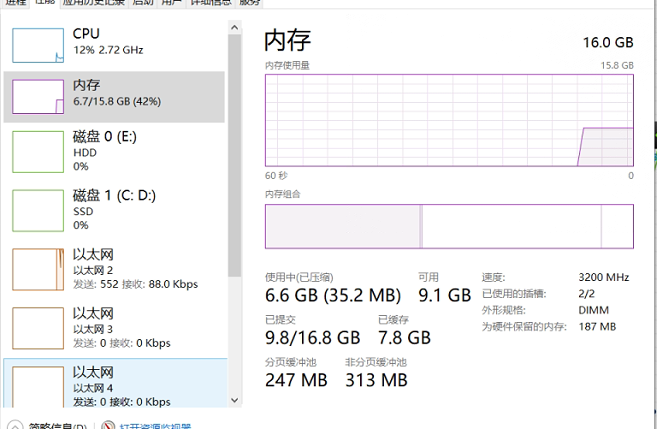The width and height of the screenshot is (657, 429).
Task: Click the 磁盘 0 (E:) graph thumbnail
Action: 37,150
